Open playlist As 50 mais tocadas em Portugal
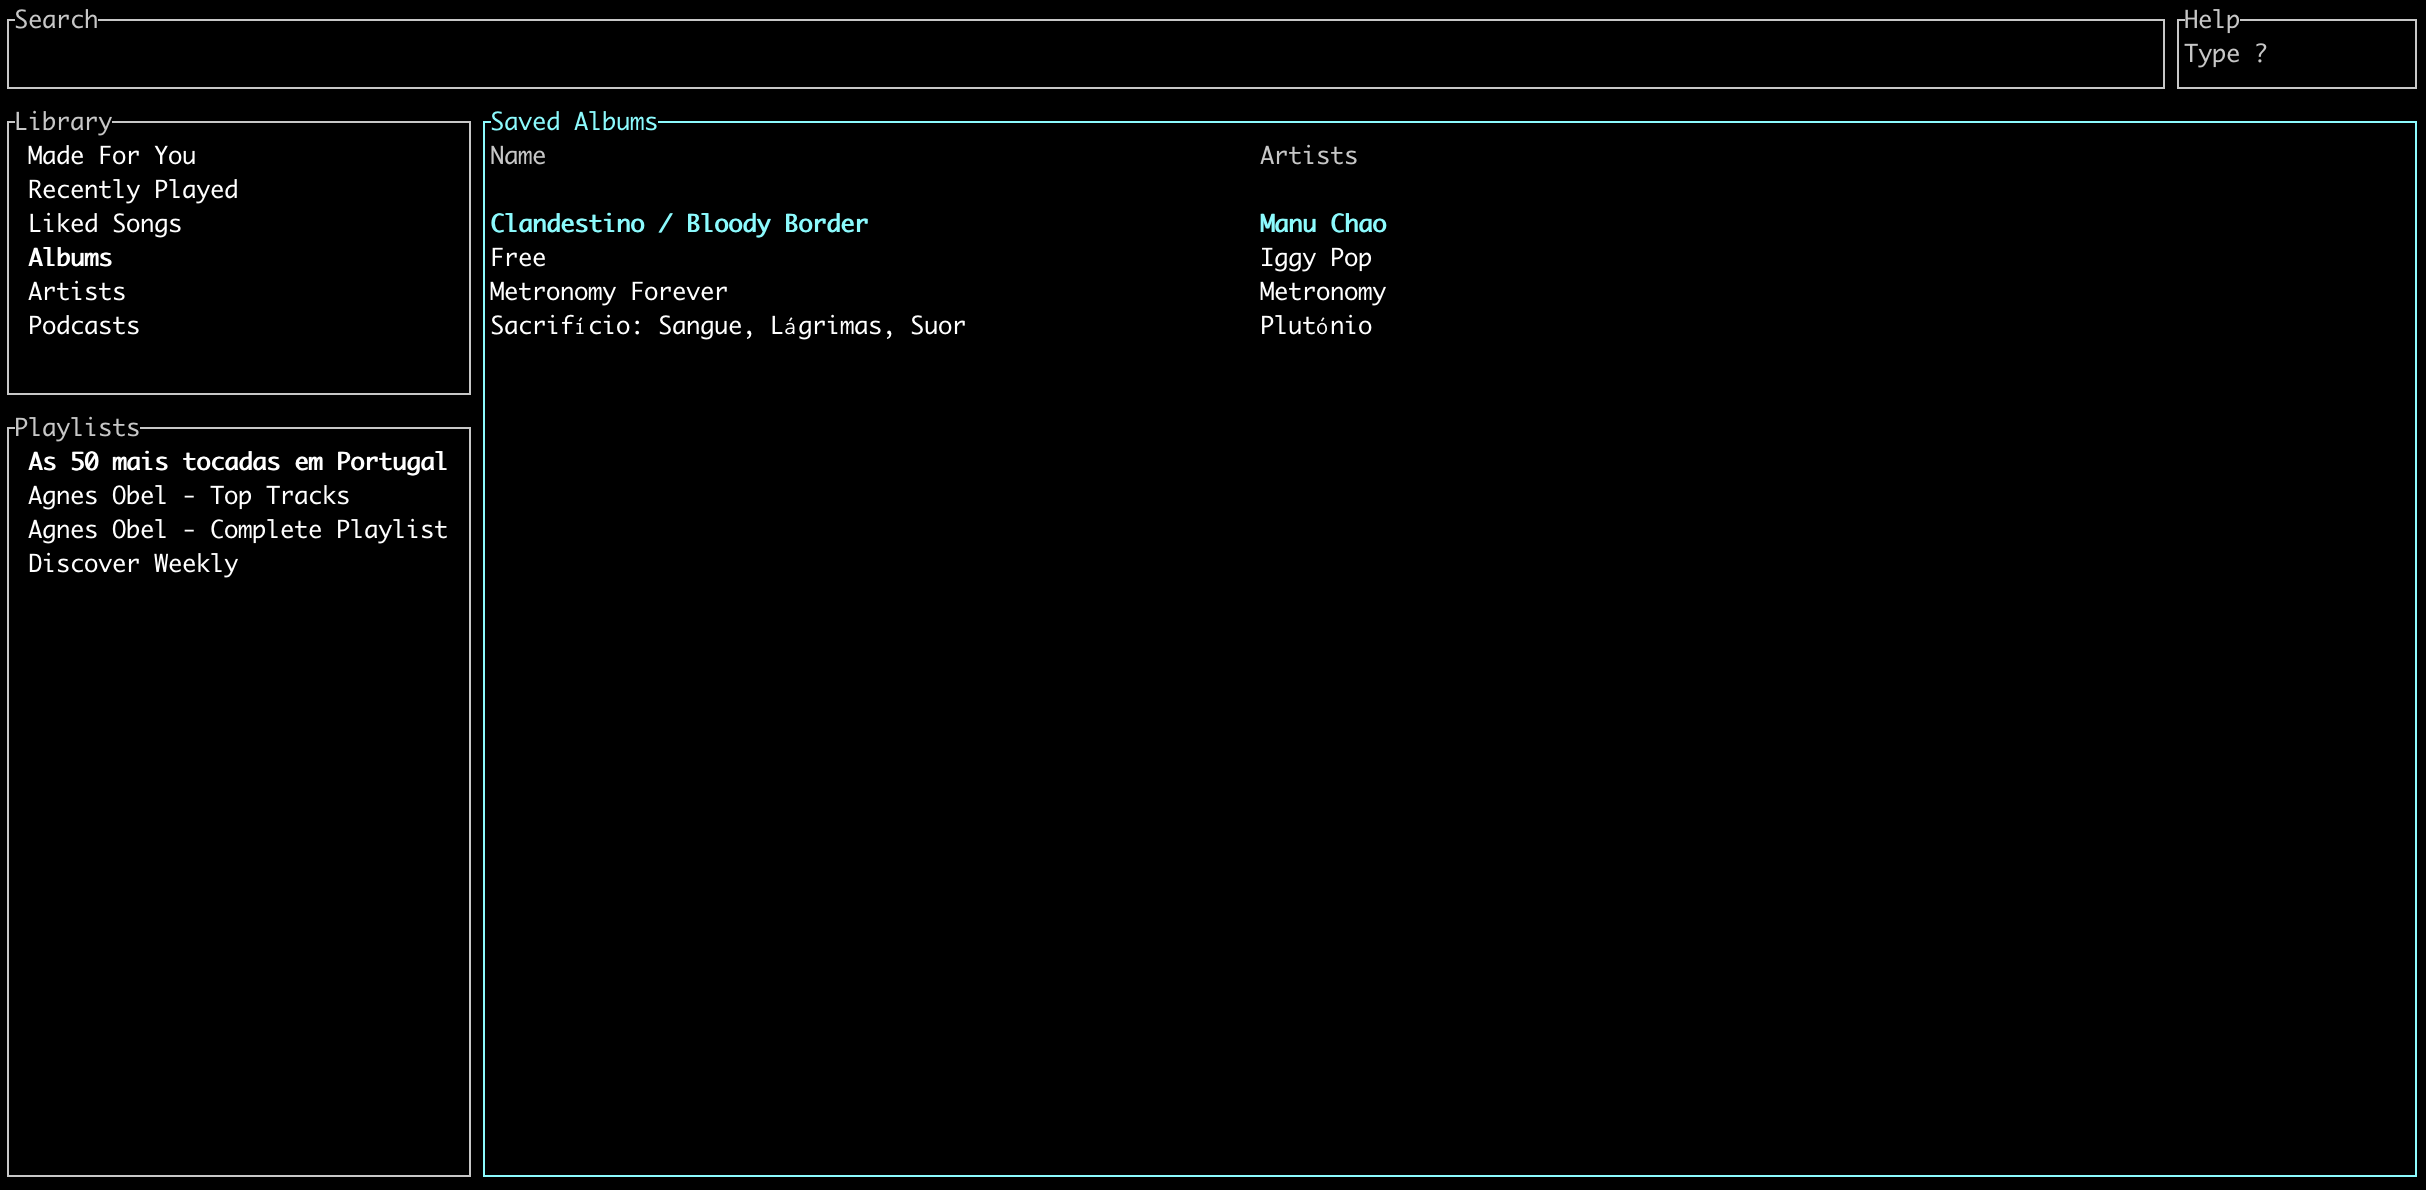Screen dimensions: 2426x1190 [x=236, y=461]
